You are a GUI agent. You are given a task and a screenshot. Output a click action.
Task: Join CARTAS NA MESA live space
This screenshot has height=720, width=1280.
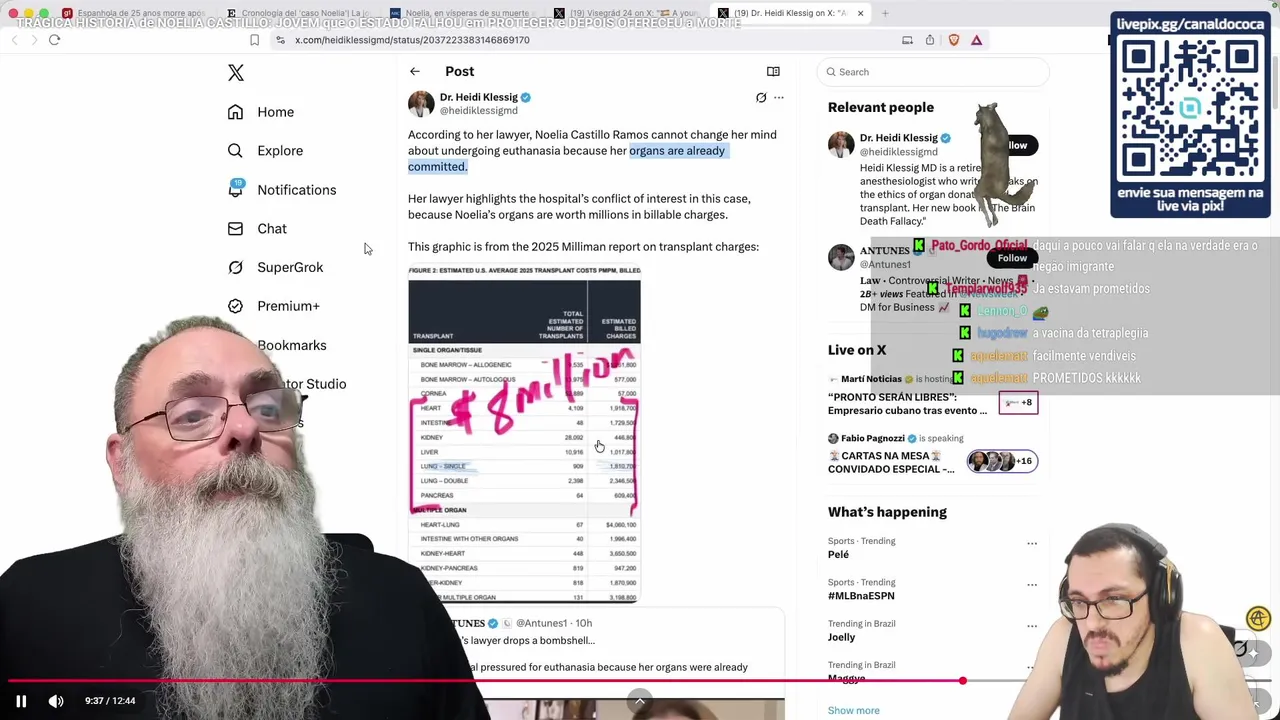point(891,462)
